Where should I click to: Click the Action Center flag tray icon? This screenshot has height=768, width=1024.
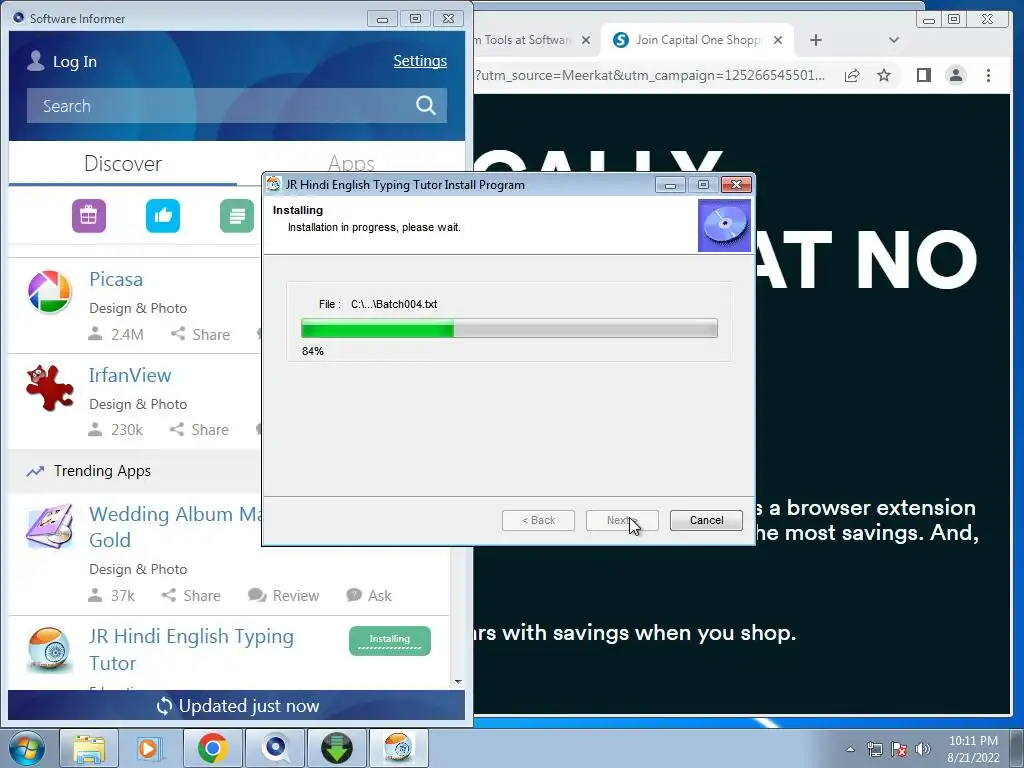tap(899, 749)
